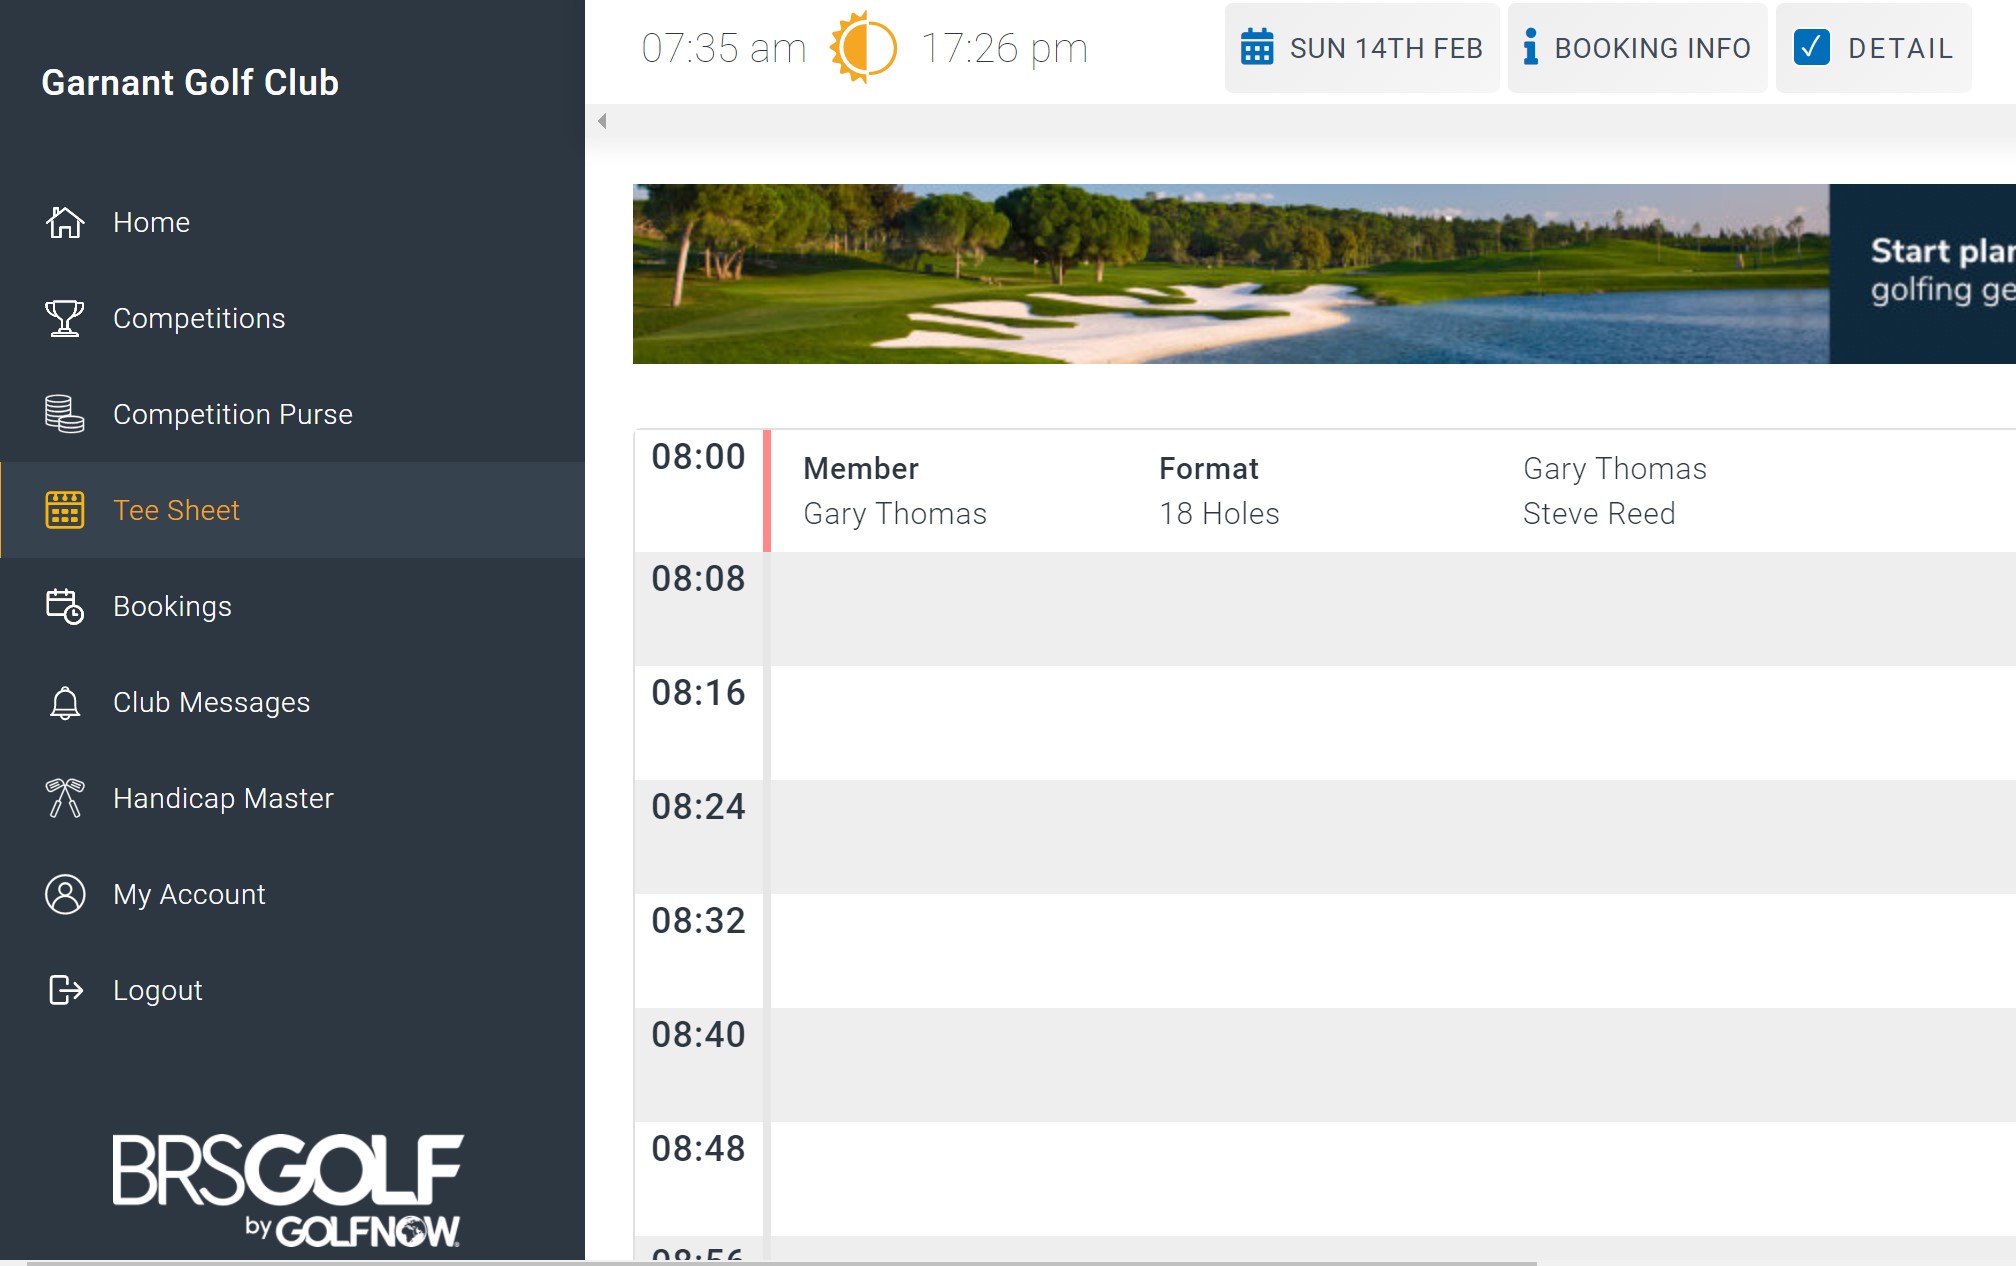This screenshot has width=2016, height=1266.
Task: Select the 08:24 tee time slot label
Action: click(x=698, y=807)
